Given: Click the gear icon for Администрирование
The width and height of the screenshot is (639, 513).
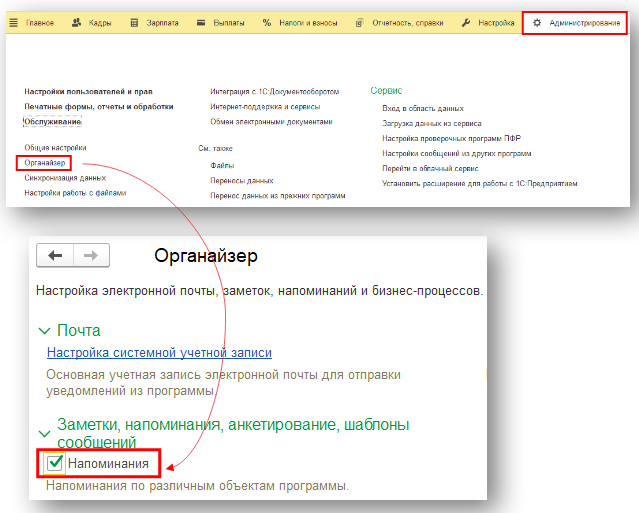Looking at the screenshot, I should tap(537, 22).
